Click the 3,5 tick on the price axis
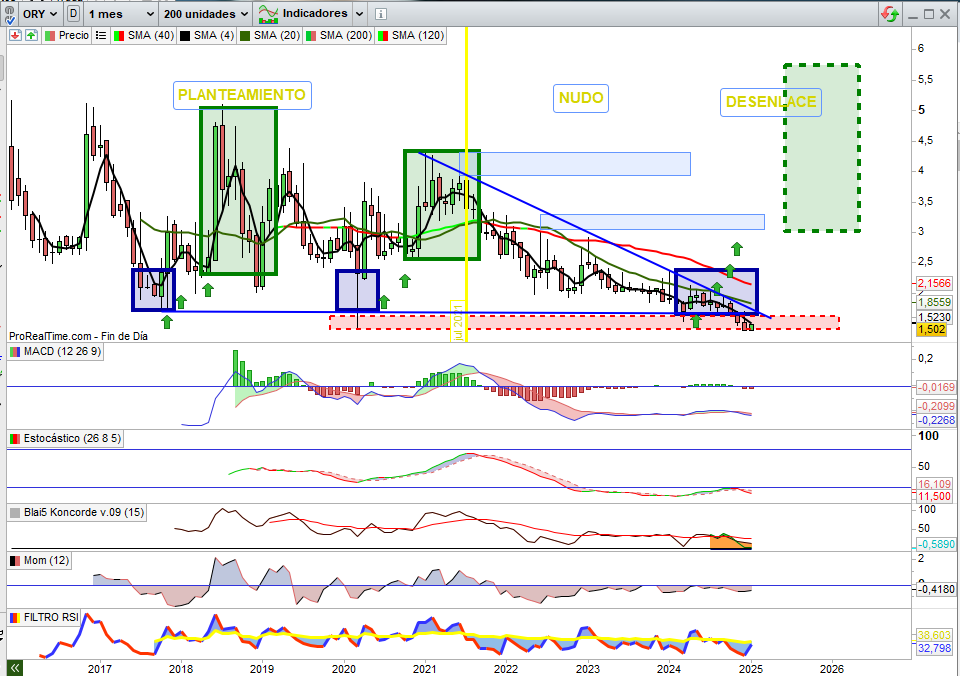This screenshot has height=676, width=960. [x=925, y=201]
